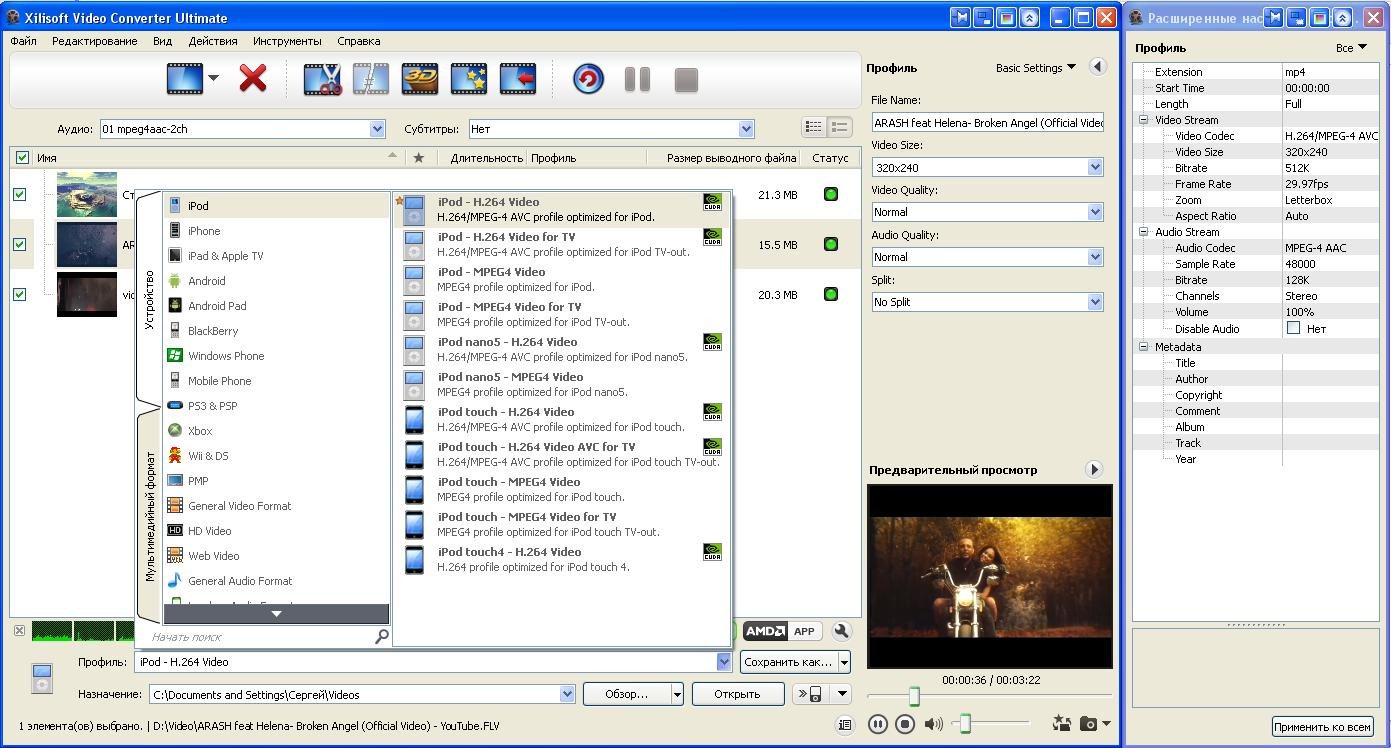Toggle the select-all checkbox in Имя header

[x=22, y=158]
